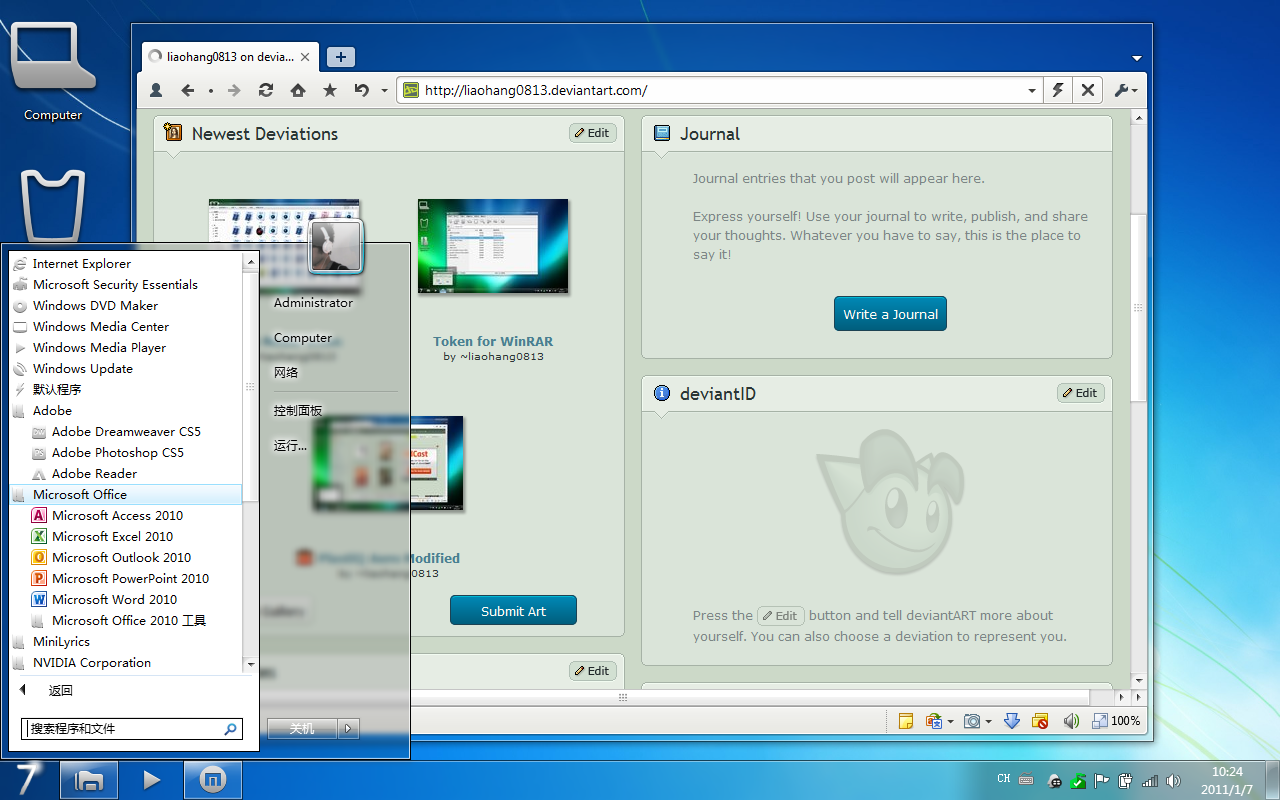Open the tab list dropdown arrow
1280x800 pixels.
pyautogui.click(x=1137, y=58)
